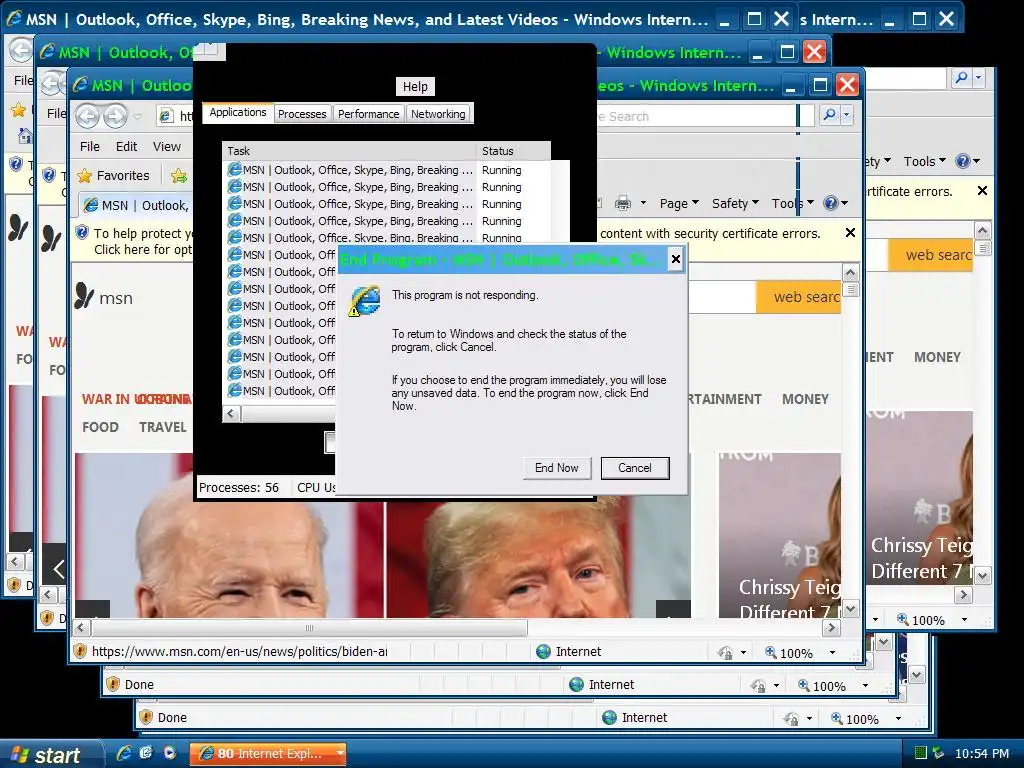Click web search button in front IE page
Screen dimensions: 1024x768
pyautogui.click(x=798, y=297)
